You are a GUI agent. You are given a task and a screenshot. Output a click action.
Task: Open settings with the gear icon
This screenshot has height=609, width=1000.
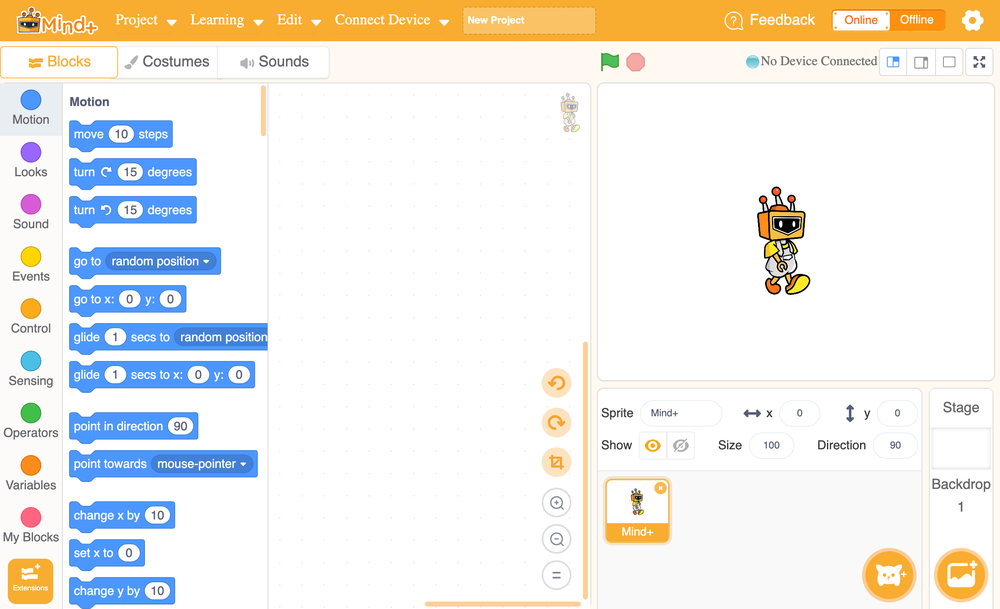coord(972,20)
